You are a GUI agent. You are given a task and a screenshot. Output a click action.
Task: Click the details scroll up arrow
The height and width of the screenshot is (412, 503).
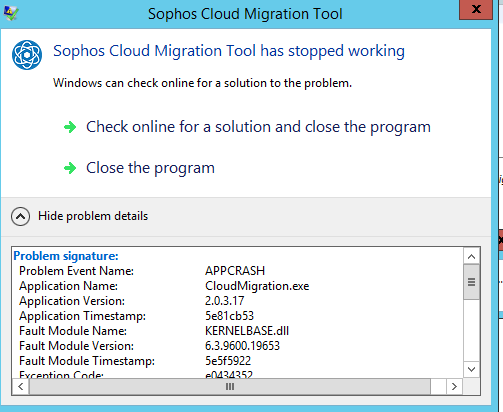[x=471, y=256]
